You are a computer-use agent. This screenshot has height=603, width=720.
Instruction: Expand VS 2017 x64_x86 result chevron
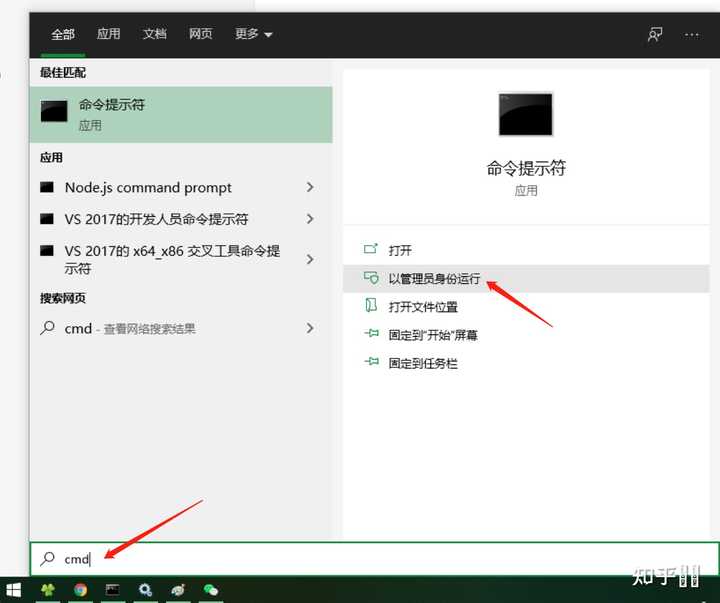coord(310,259)
